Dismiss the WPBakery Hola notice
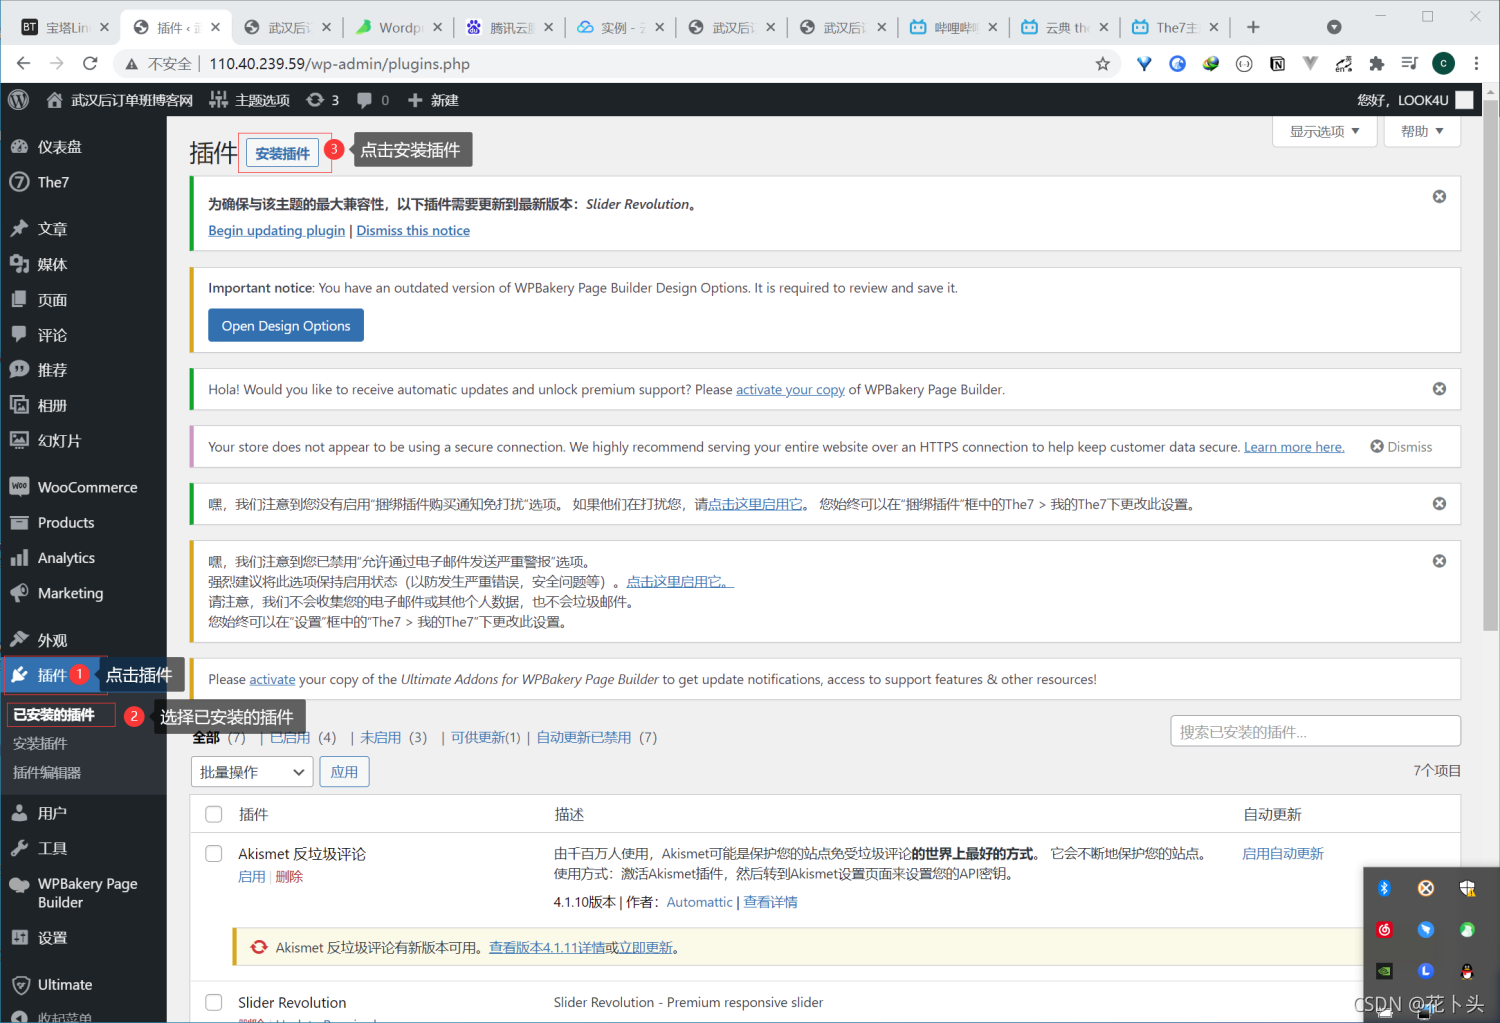 (1439, 389)
